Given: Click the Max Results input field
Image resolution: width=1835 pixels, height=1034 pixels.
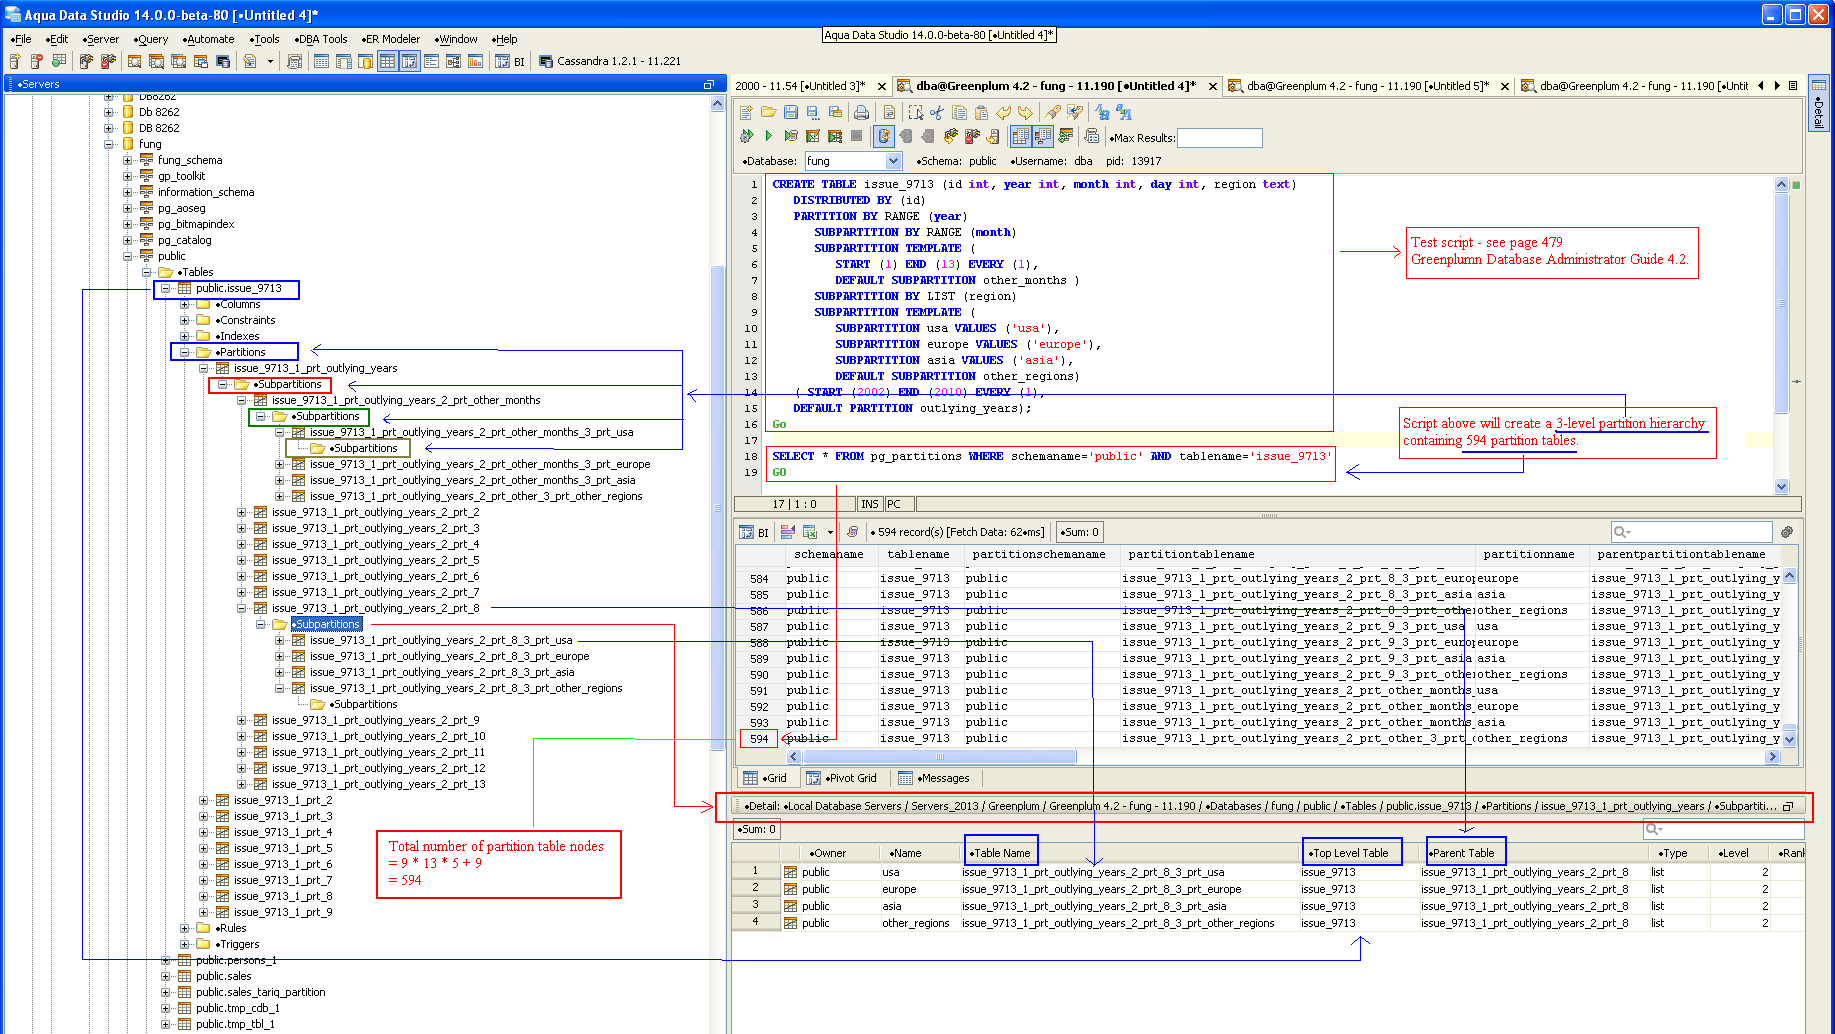Looking at the screenshot, I should click(x=1219, y=138).
